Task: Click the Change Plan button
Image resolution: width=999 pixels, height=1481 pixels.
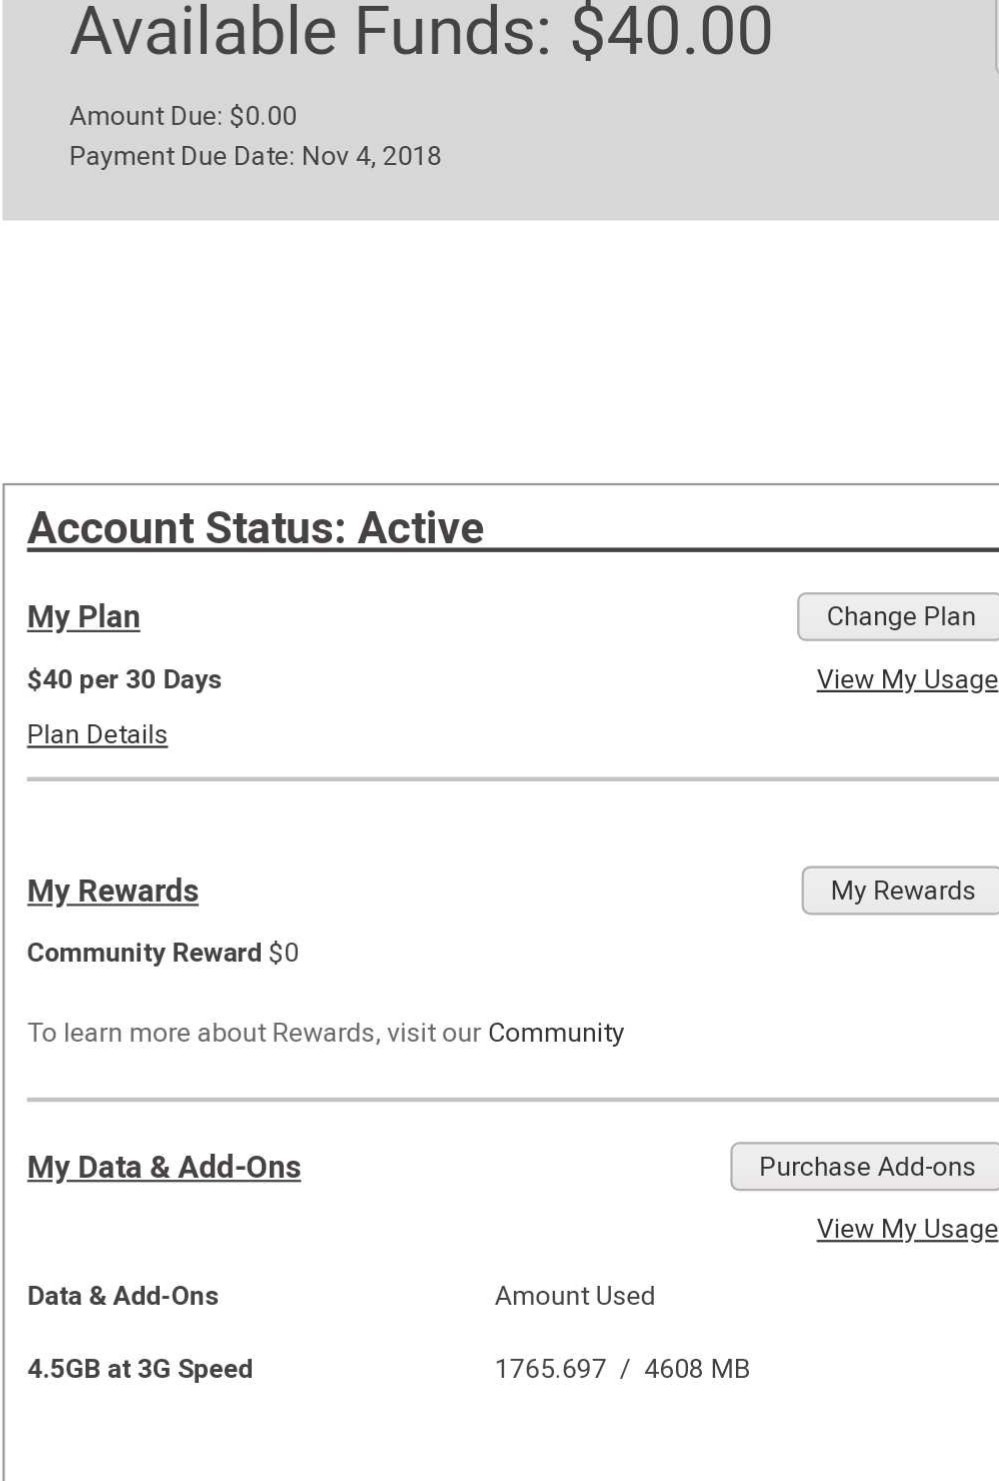Action: pyautogui.click(x=900, y=617)
